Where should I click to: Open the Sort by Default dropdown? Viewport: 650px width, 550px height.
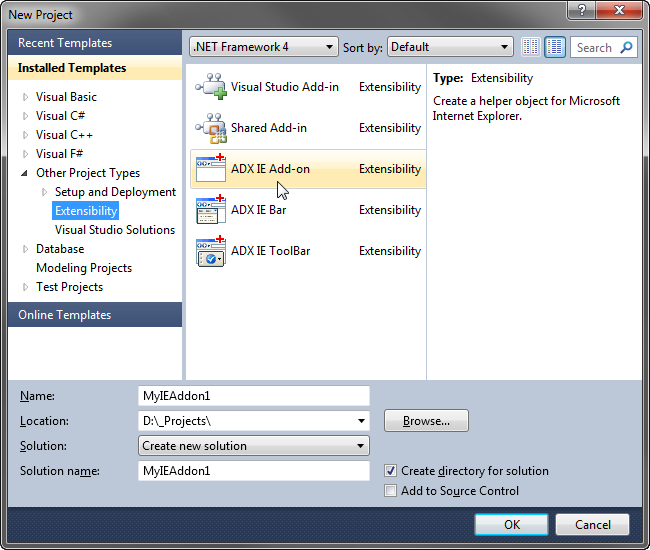450,47
